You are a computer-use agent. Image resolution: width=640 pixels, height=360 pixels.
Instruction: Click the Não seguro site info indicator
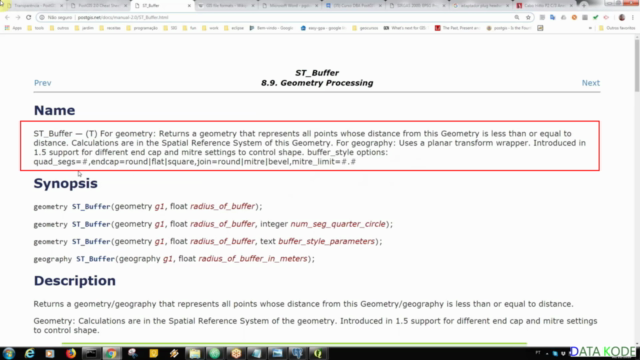[56, 18]
